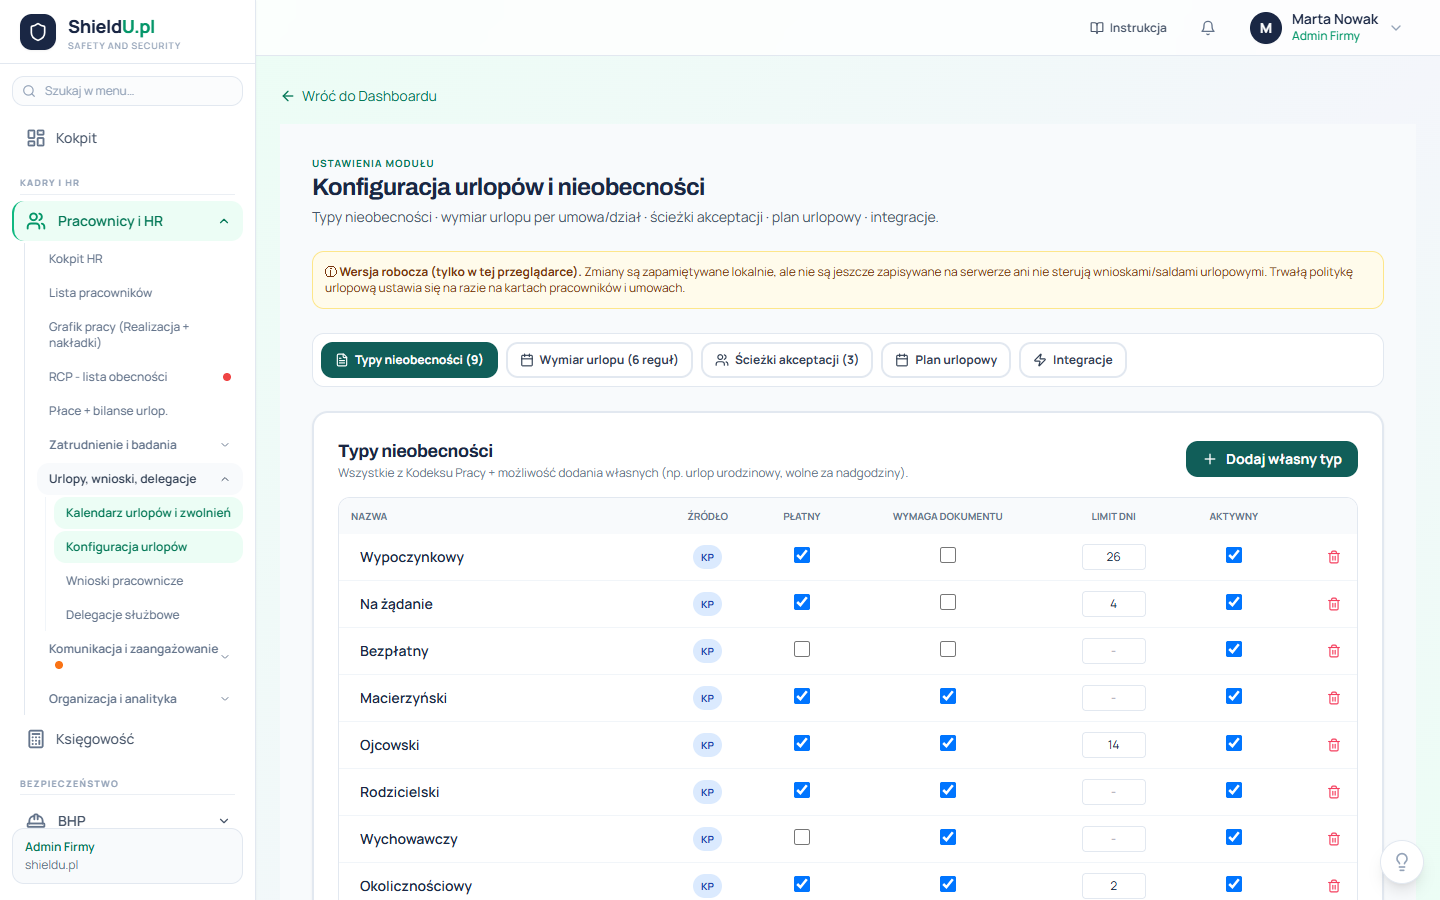Open the lightbulb help widget
1440x900 pixels.
pos(1402,861)
